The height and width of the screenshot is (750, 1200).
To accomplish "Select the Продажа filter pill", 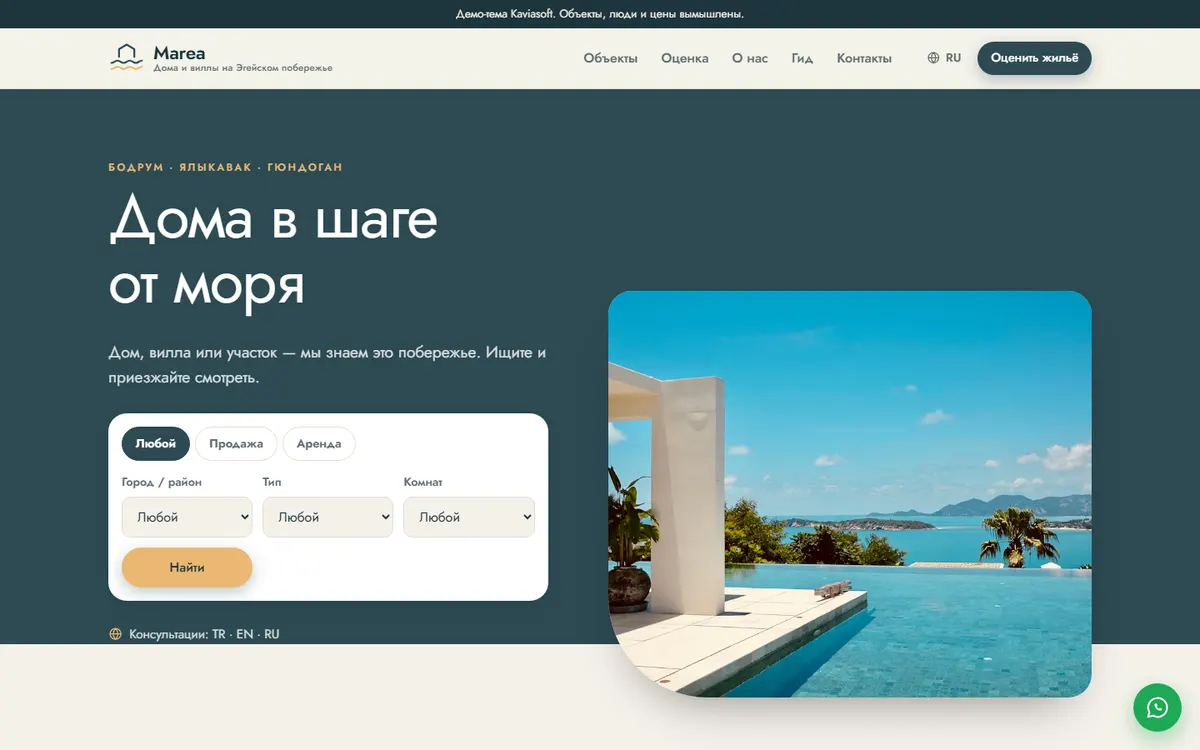I will [x=236, y=444].
